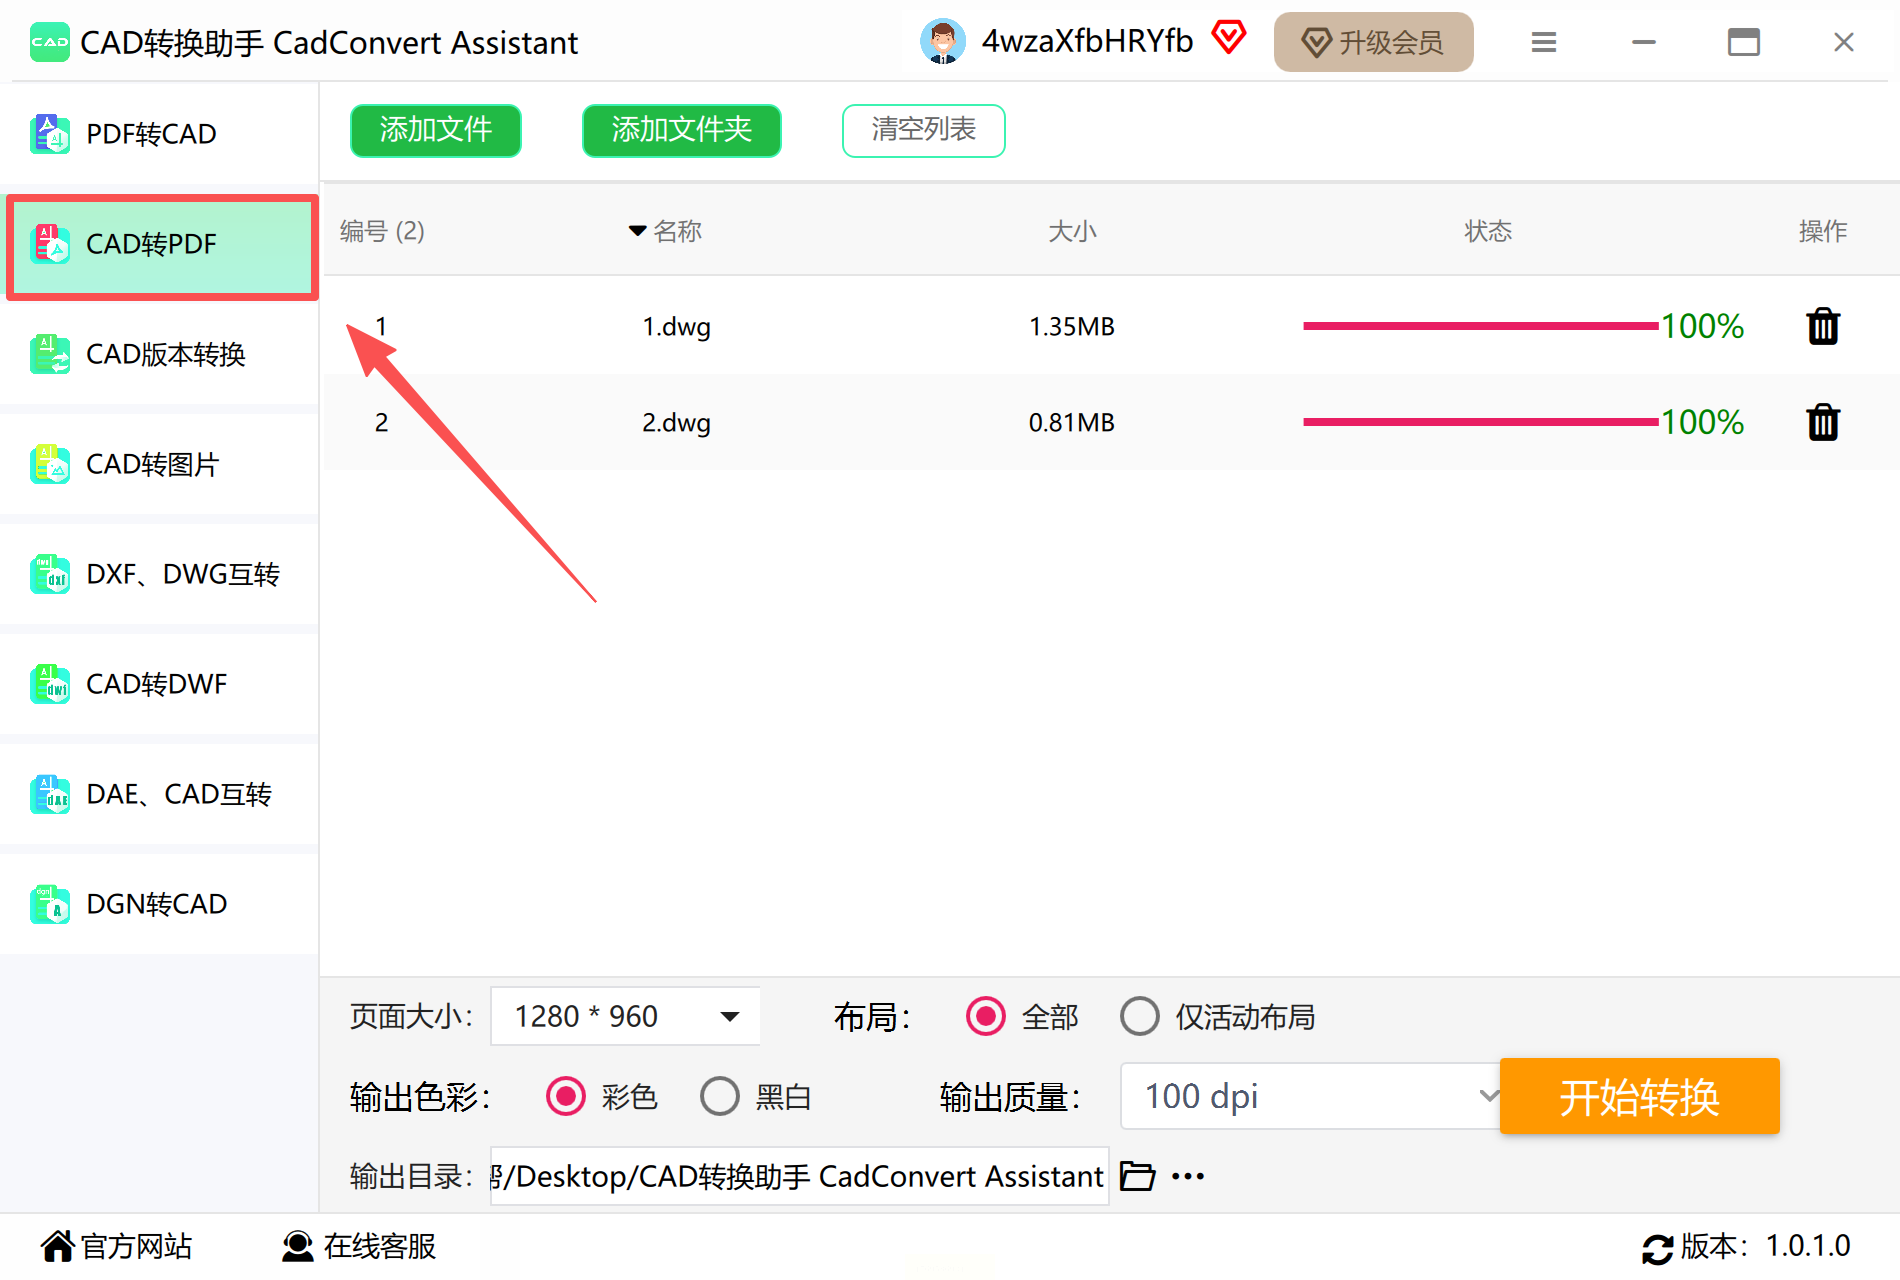
Task: Click the CAD转图片 sidebar icon
Action: tap(50, 464)
